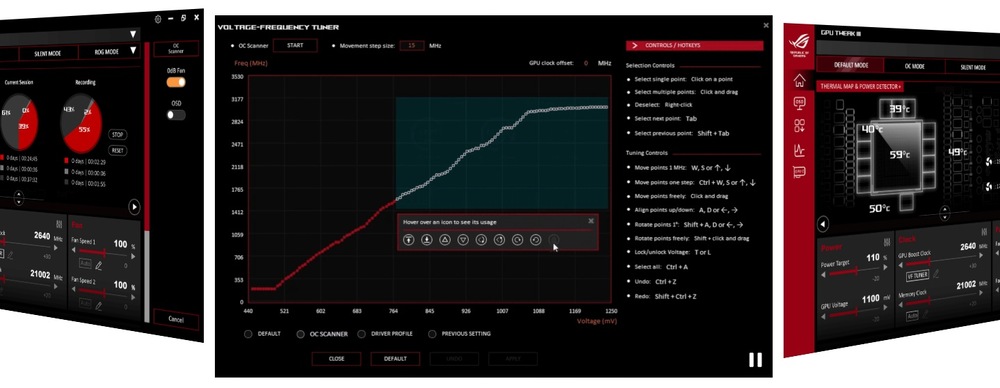Click the four-squares download icon in red sidebar
This screenshot has height=388, width=1000.
coord(799,126)
